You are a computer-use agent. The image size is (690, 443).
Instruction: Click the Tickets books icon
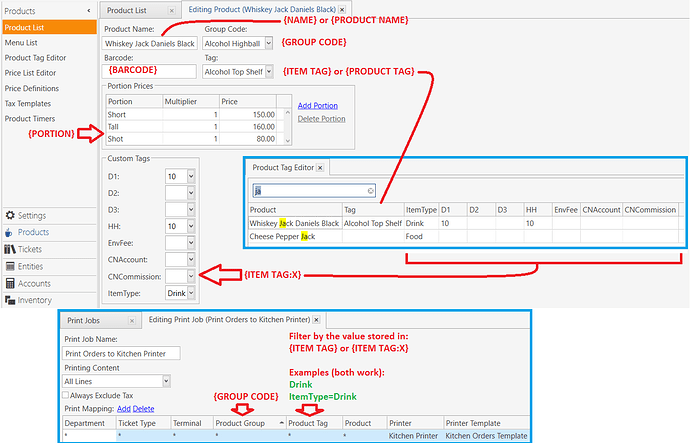tap(10, 249)
